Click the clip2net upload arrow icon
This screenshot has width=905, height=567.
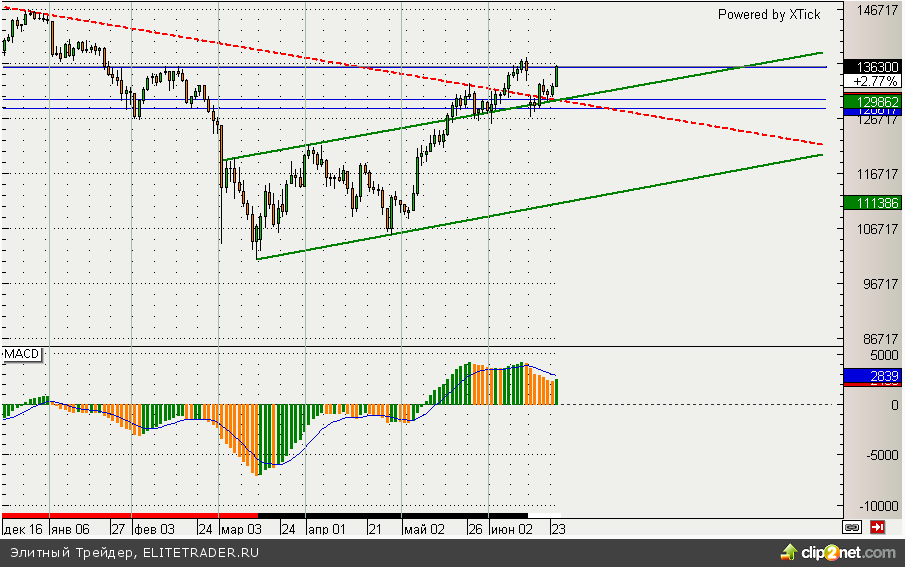(x=789, y=551)
